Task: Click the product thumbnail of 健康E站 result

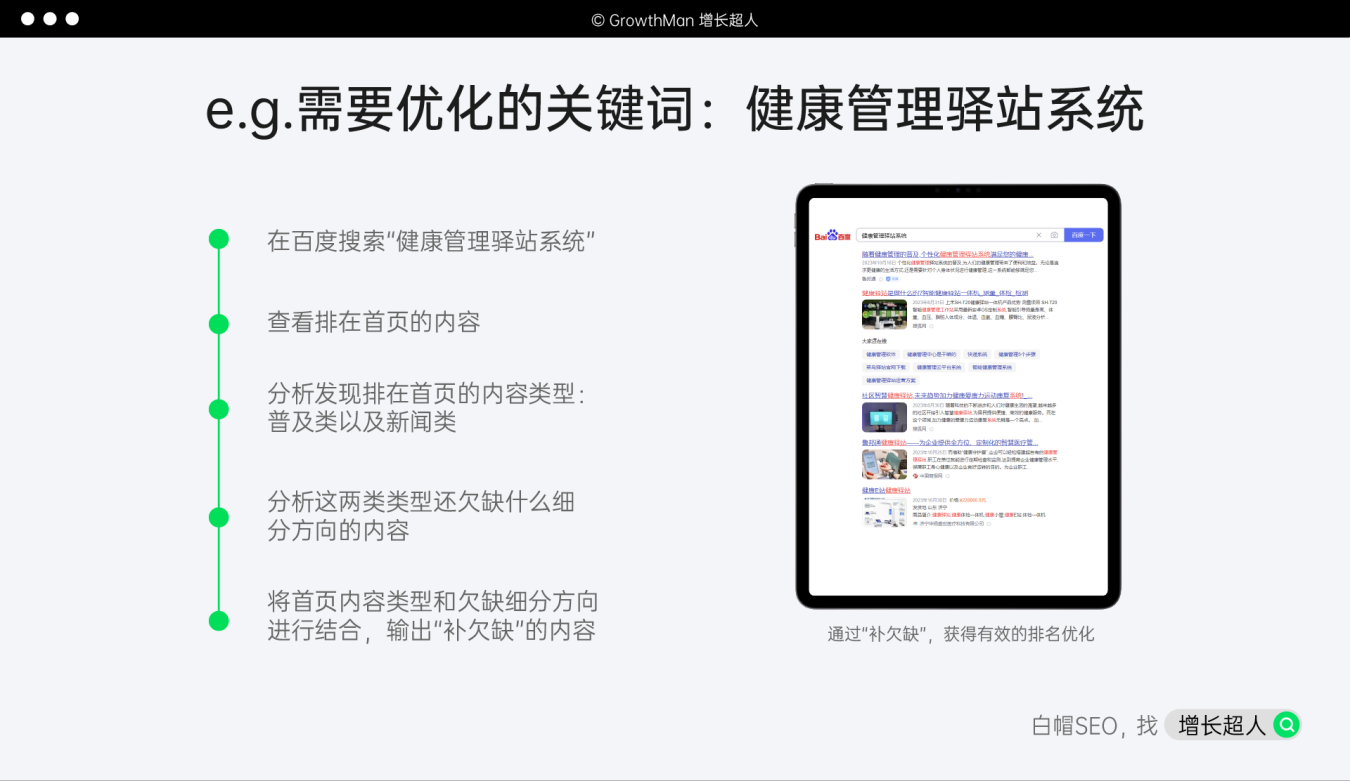Action: [884, 511]
